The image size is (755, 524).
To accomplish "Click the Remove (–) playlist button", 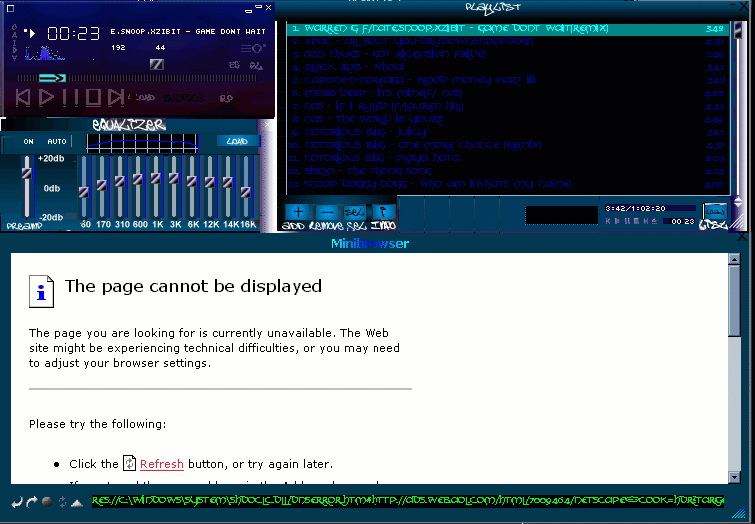I will (326, 212).
